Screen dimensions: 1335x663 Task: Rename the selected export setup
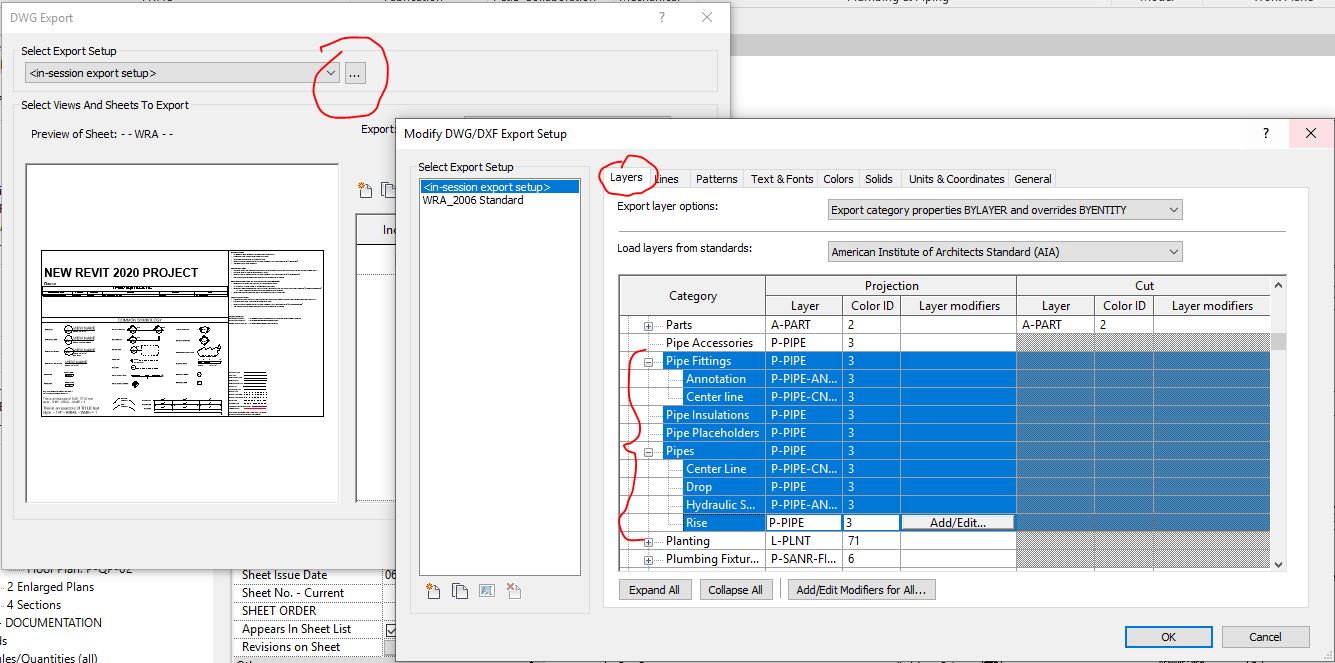(486, 590)
